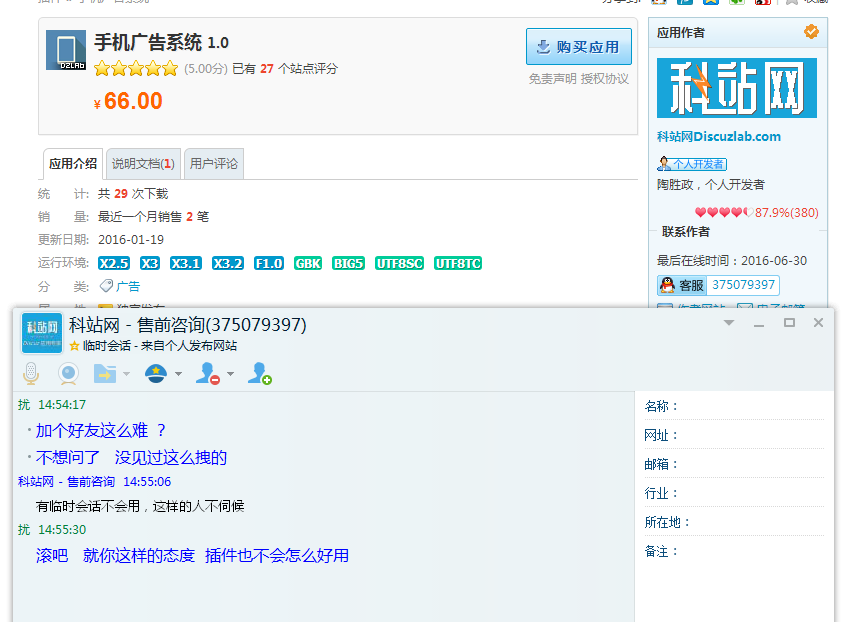
Task: Click the add friend icon
Action: 260,374
